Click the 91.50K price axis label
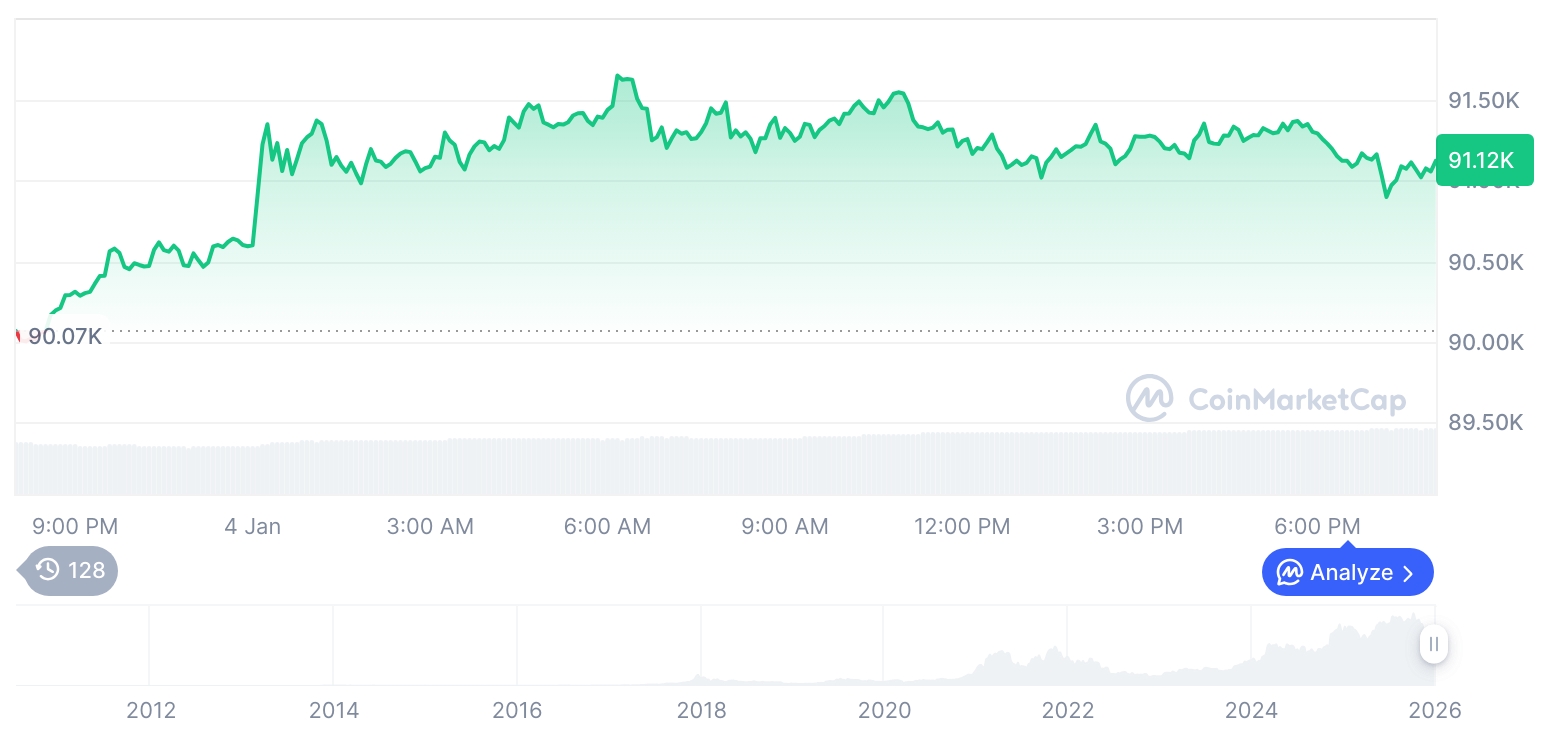Screen dimensions: 1566x732 click(x=1485, y=100)
